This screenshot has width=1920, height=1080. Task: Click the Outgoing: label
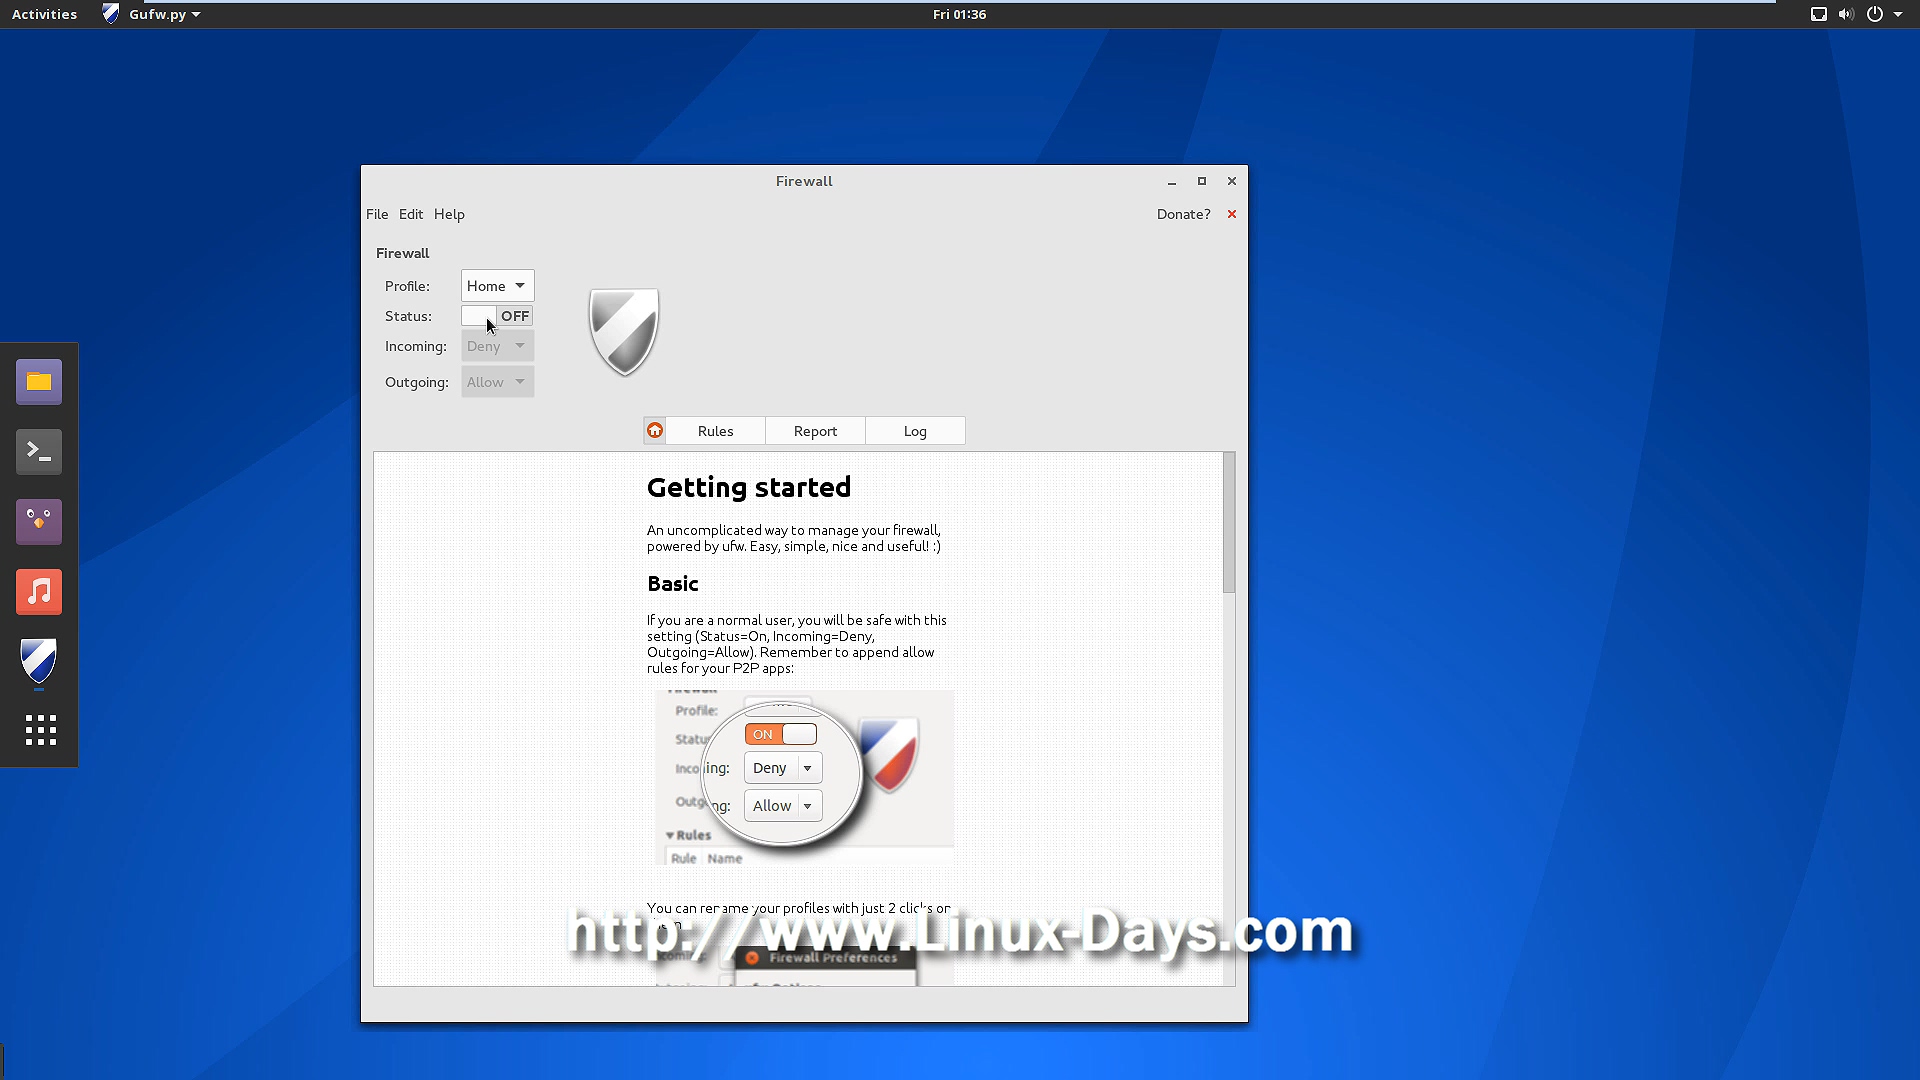pos(416,382)
